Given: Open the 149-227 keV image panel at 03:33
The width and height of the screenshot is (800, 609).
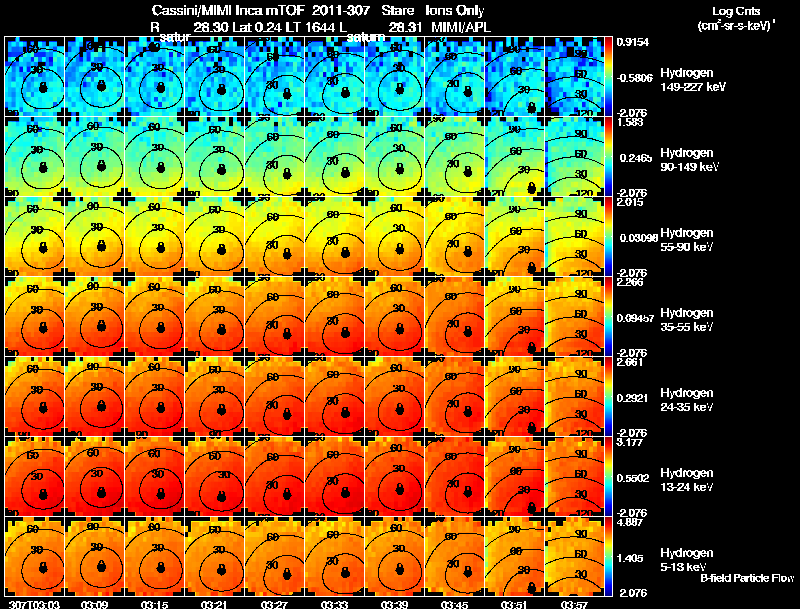Looking at the screenshot, I should (335, 77).
